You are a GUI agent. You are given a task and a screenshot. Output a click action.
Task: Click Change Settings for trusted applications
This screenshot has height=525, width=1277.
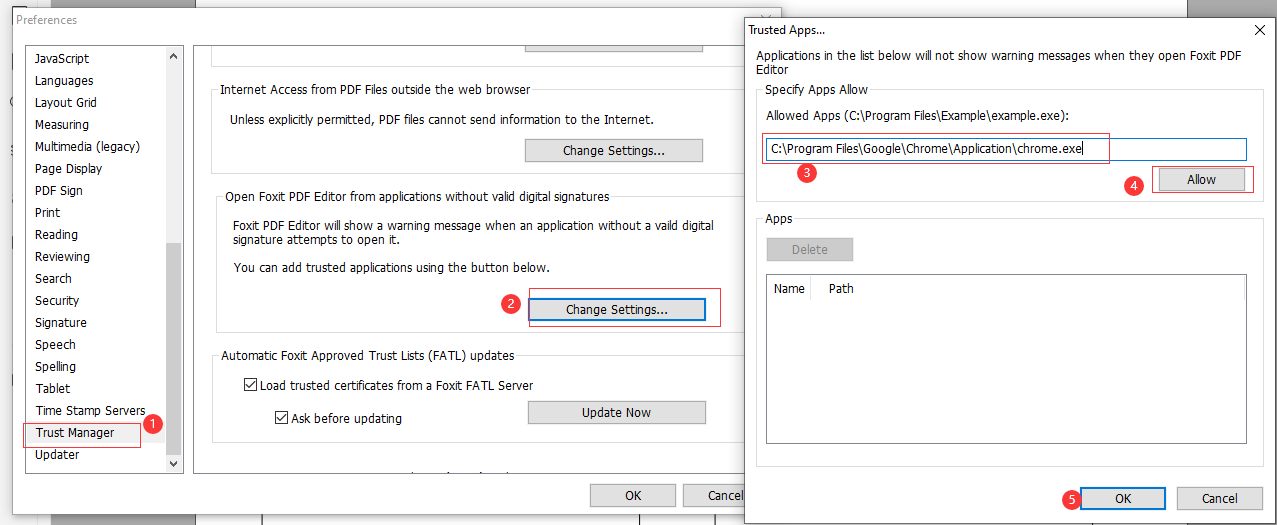click(x=616, y=310)
